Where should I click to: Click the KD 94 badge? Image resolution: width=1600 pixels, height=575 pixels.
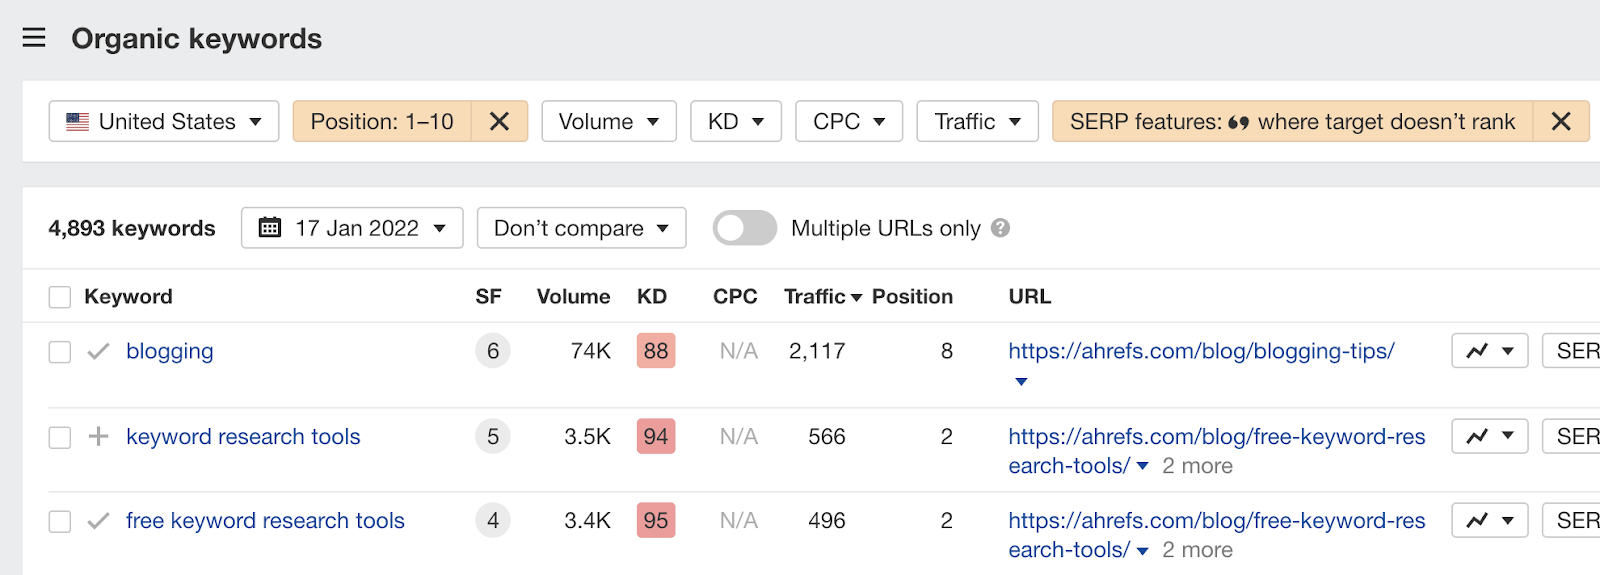pyautogui.click(x=656, y=436)
